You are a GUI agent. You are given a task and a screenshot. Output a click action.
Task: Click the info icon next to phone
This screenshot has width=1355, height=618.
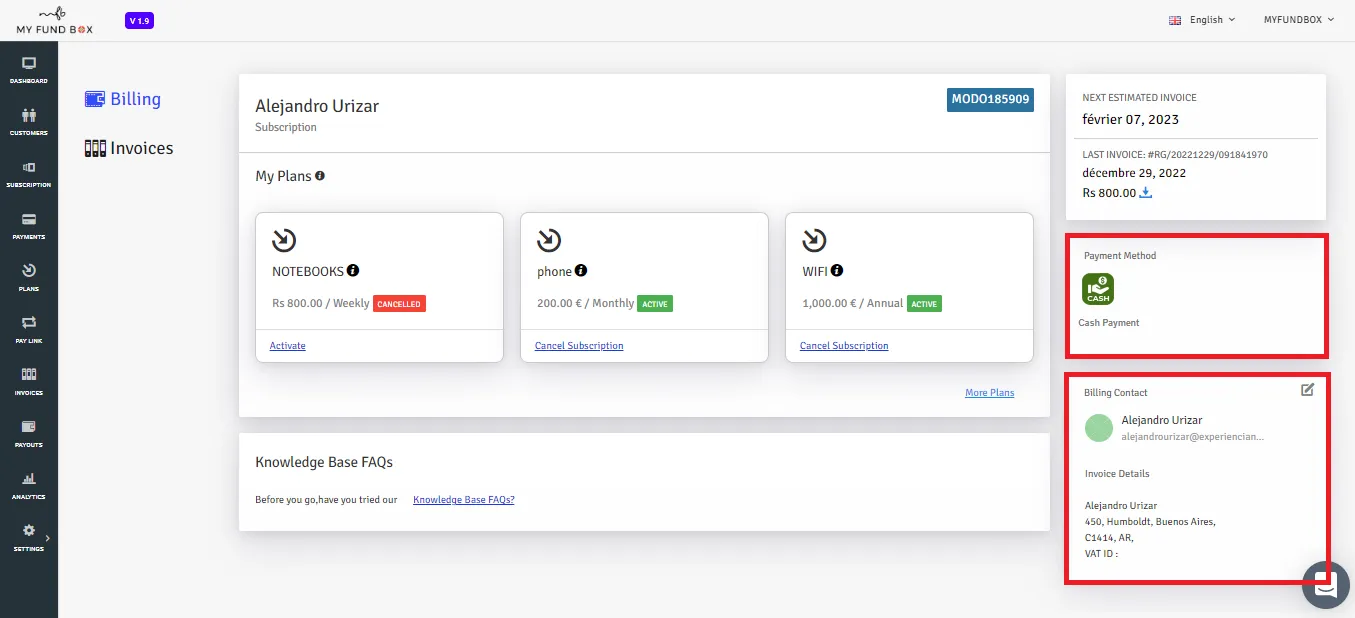click(581, 271)
